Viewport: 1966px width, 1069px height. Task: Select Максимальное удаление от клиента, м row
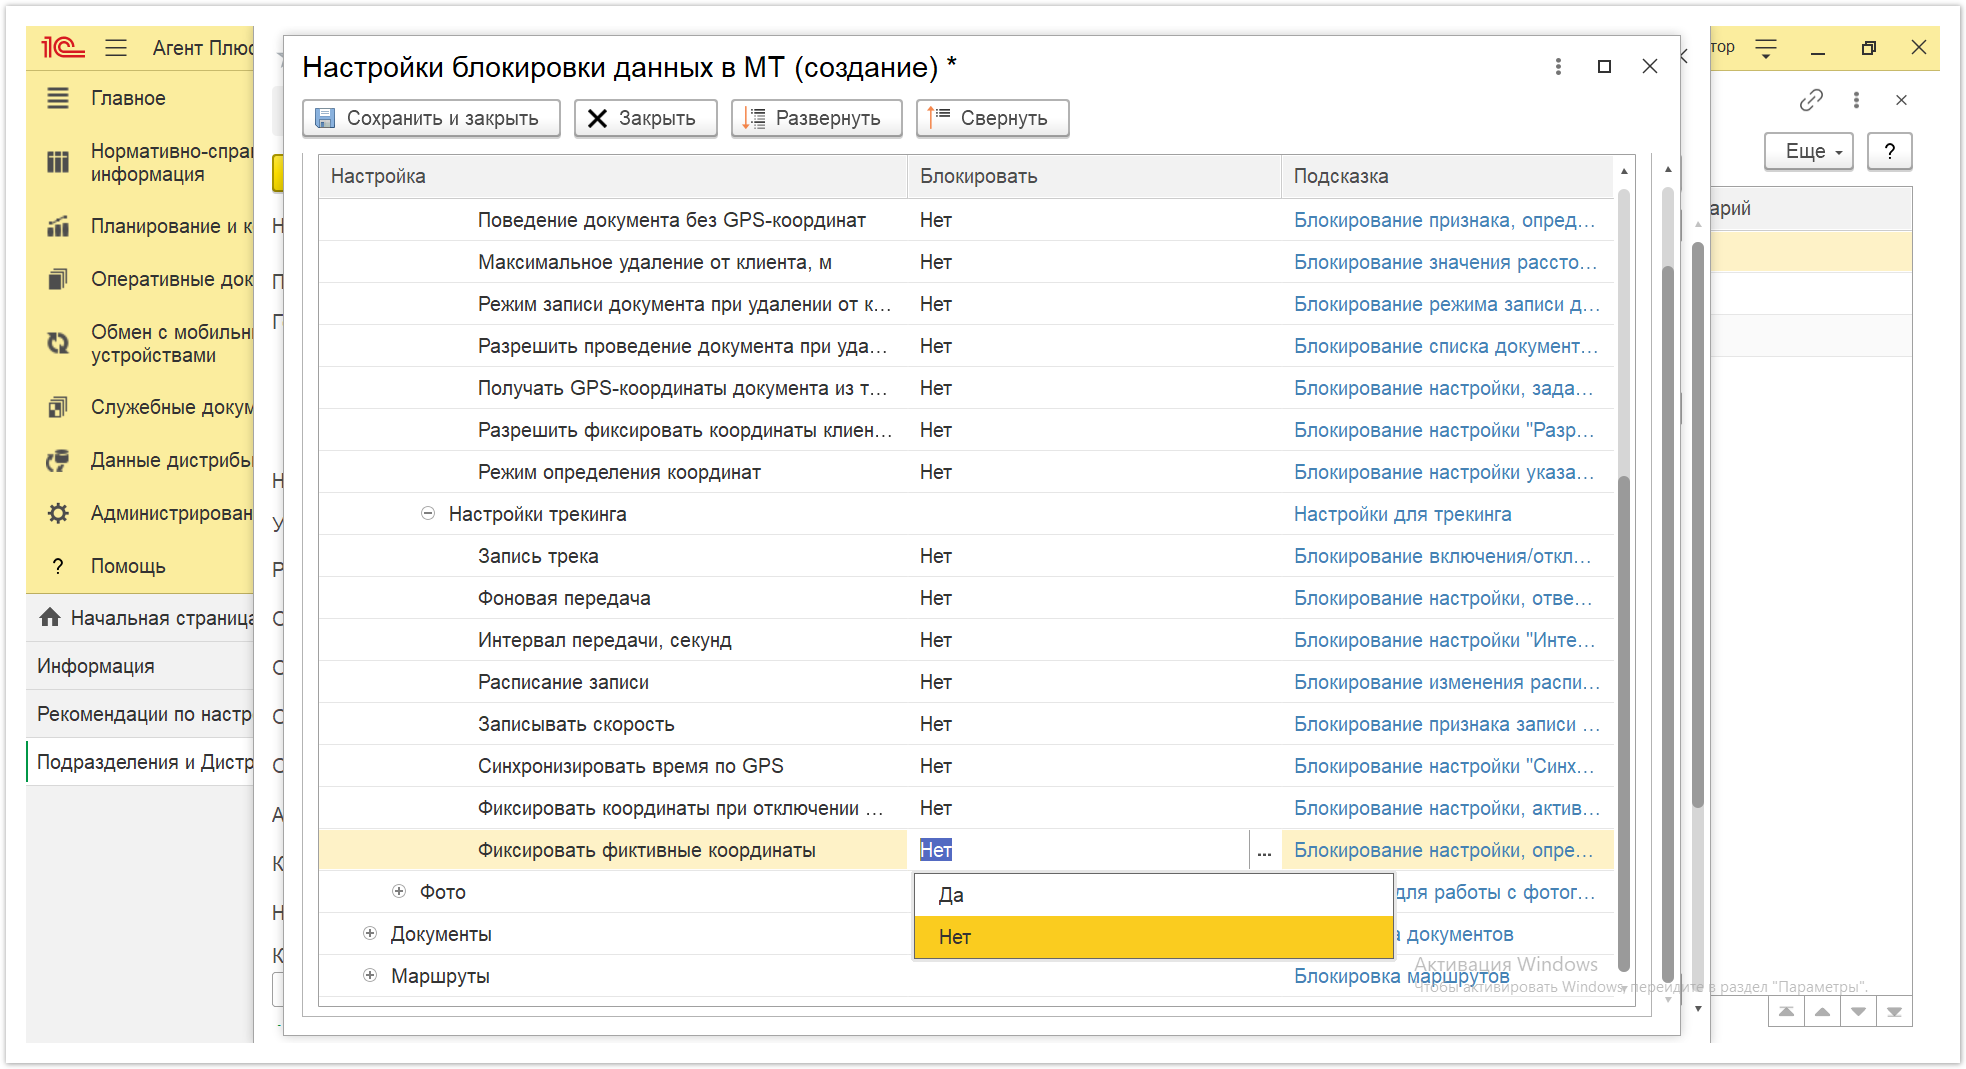click(x=966, y=262)
